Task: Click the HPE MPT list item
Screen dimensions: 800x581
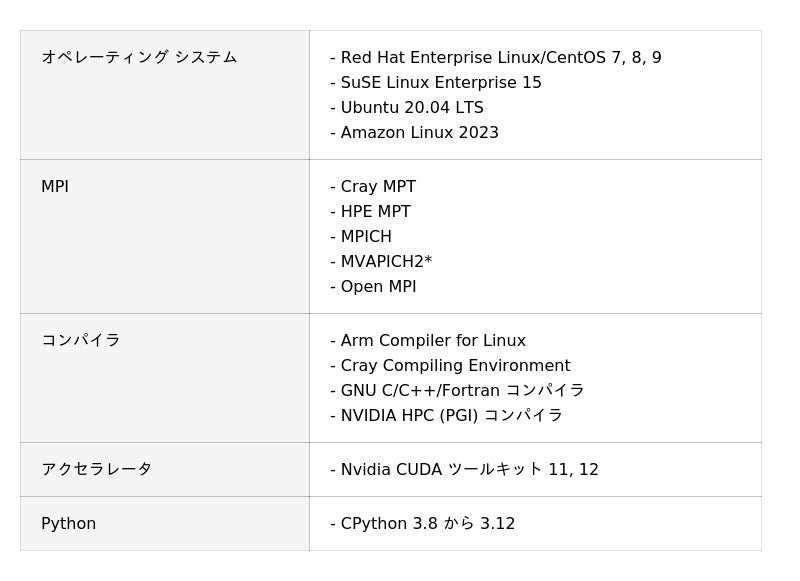Action: click(370, 212)
